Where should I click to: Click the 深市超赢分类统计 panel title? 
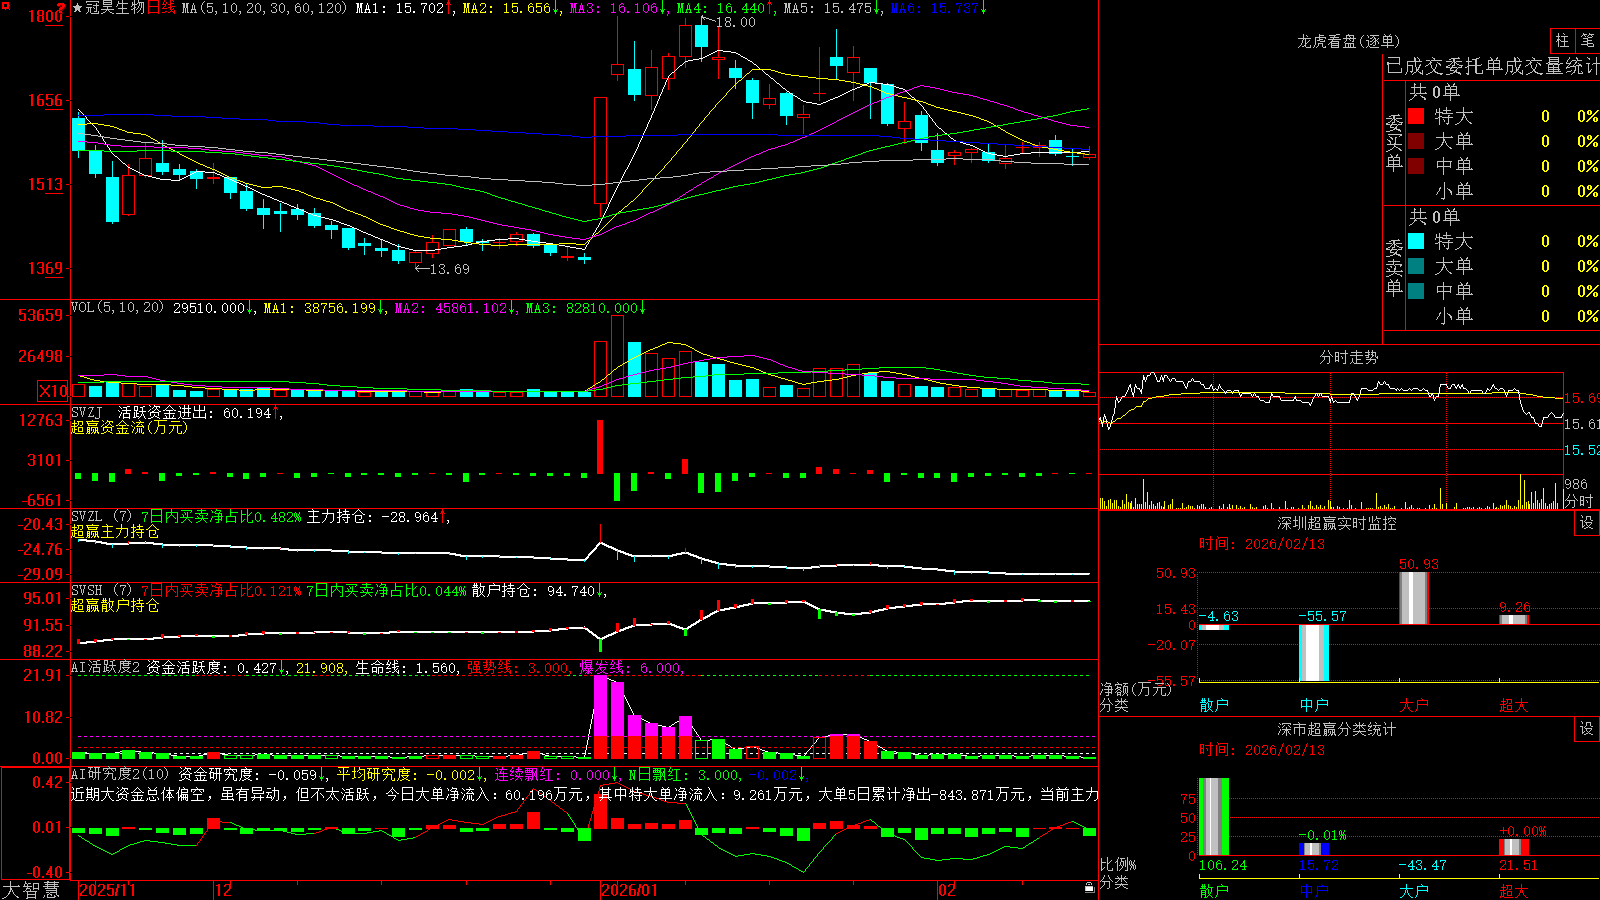click(1336, 729)
